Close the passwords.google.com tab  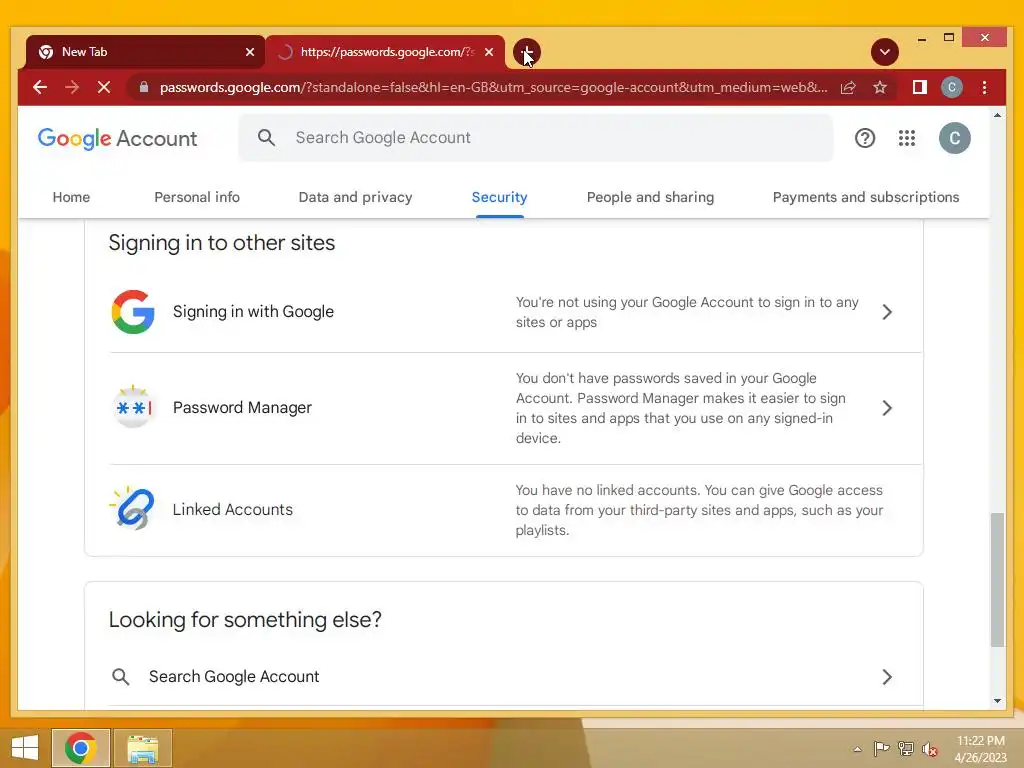point(488,52)
